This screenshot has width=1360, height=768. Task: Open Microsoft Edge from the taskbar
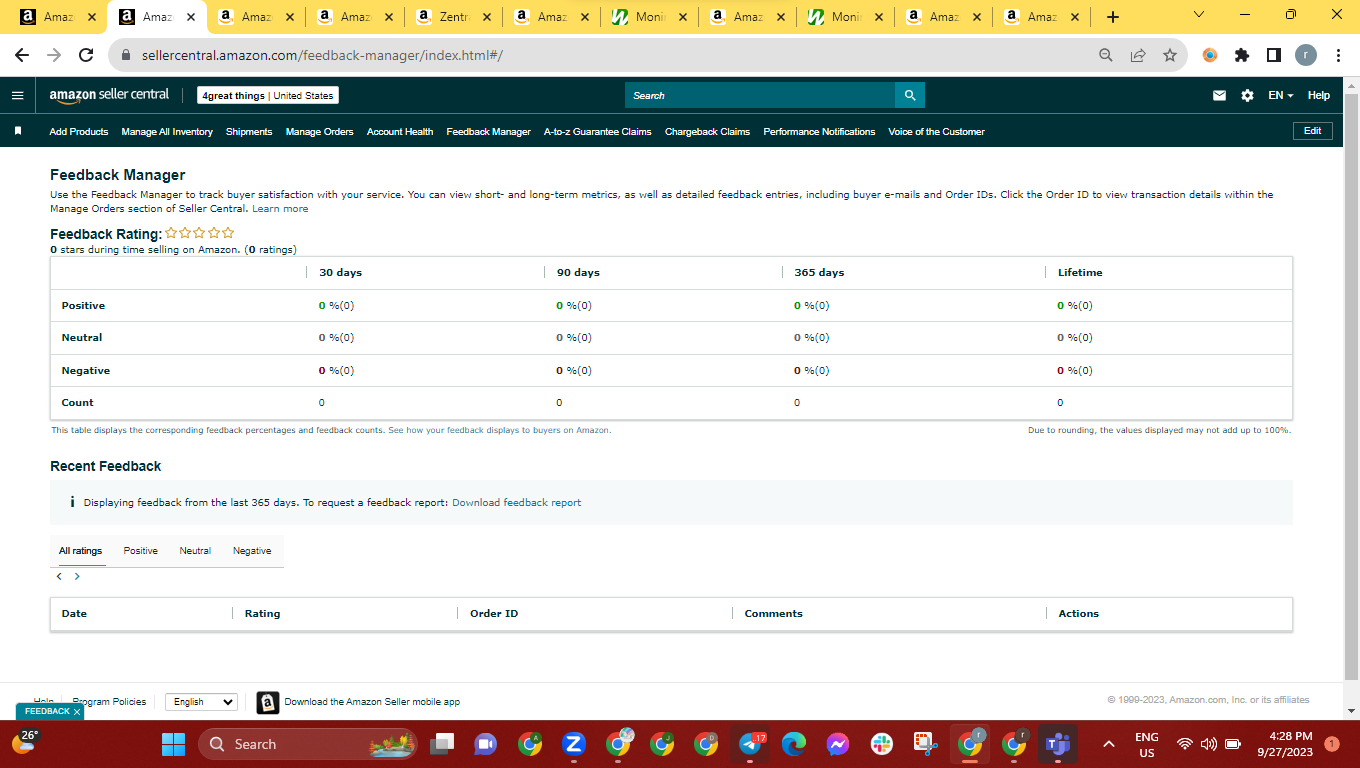pos(794,744)
